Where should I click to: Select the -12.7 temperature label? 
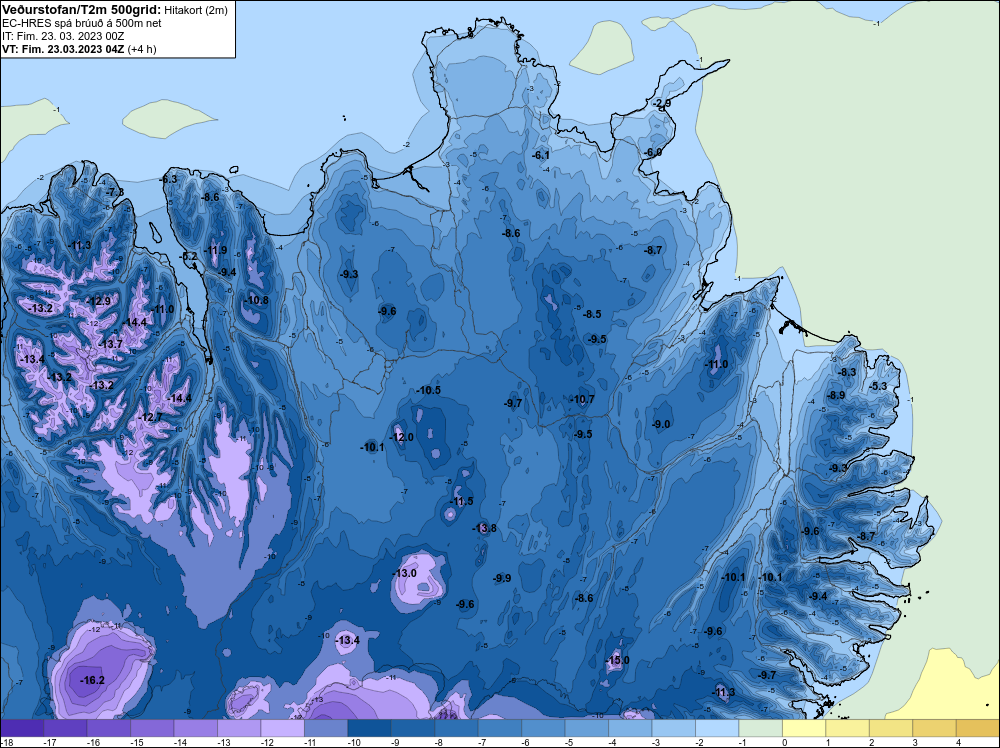[151, 417]
